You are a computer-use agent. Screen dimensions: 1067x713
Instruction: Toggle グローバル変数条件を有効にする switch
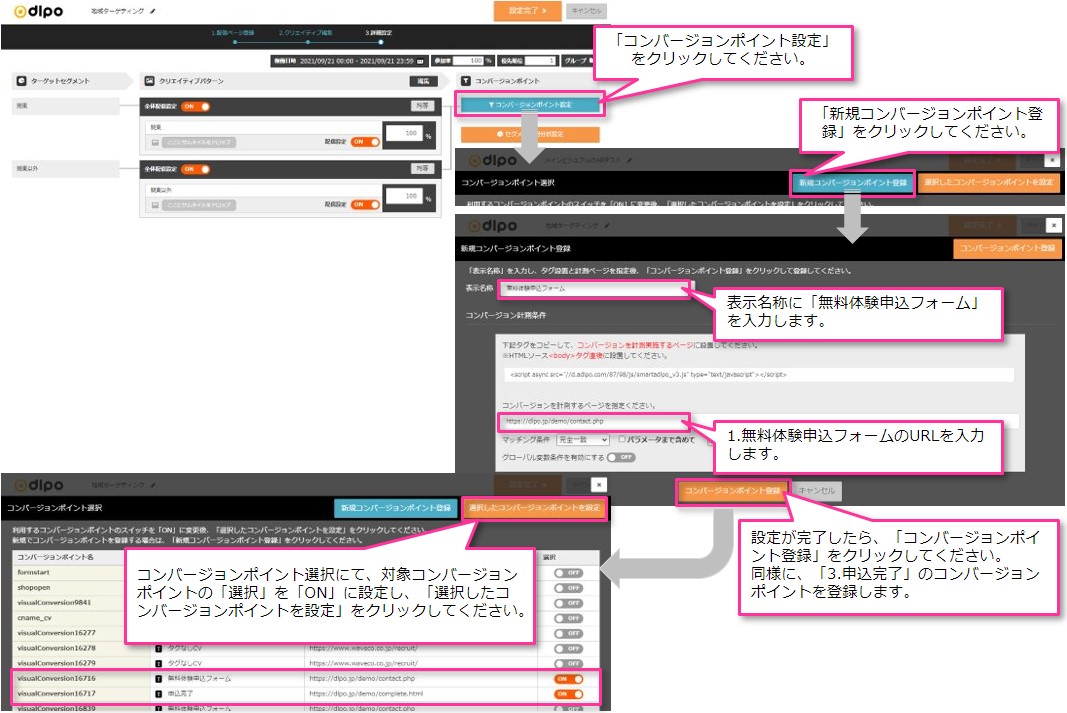point(621,457)
